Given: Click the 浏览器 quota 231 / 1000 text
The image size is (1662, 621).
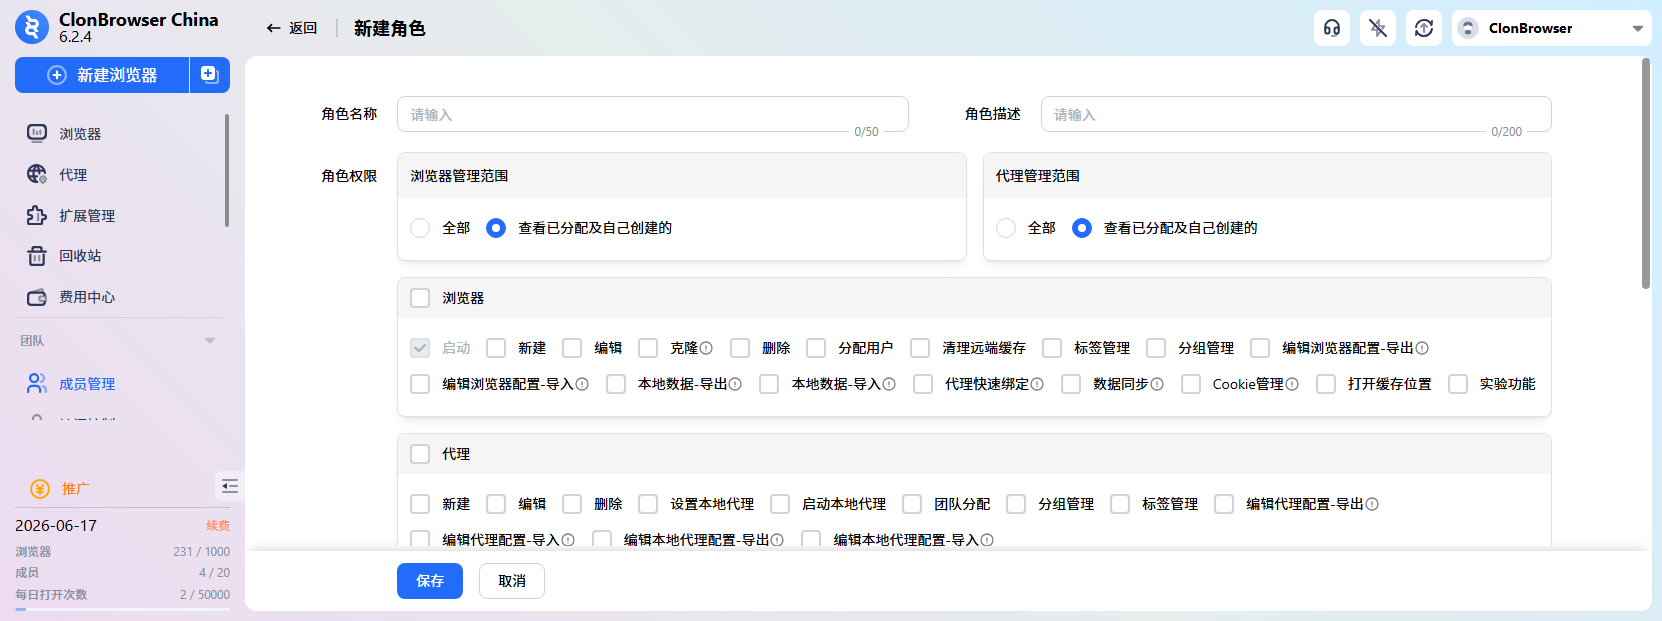Looking at the screenshot, I should point(201,551).
